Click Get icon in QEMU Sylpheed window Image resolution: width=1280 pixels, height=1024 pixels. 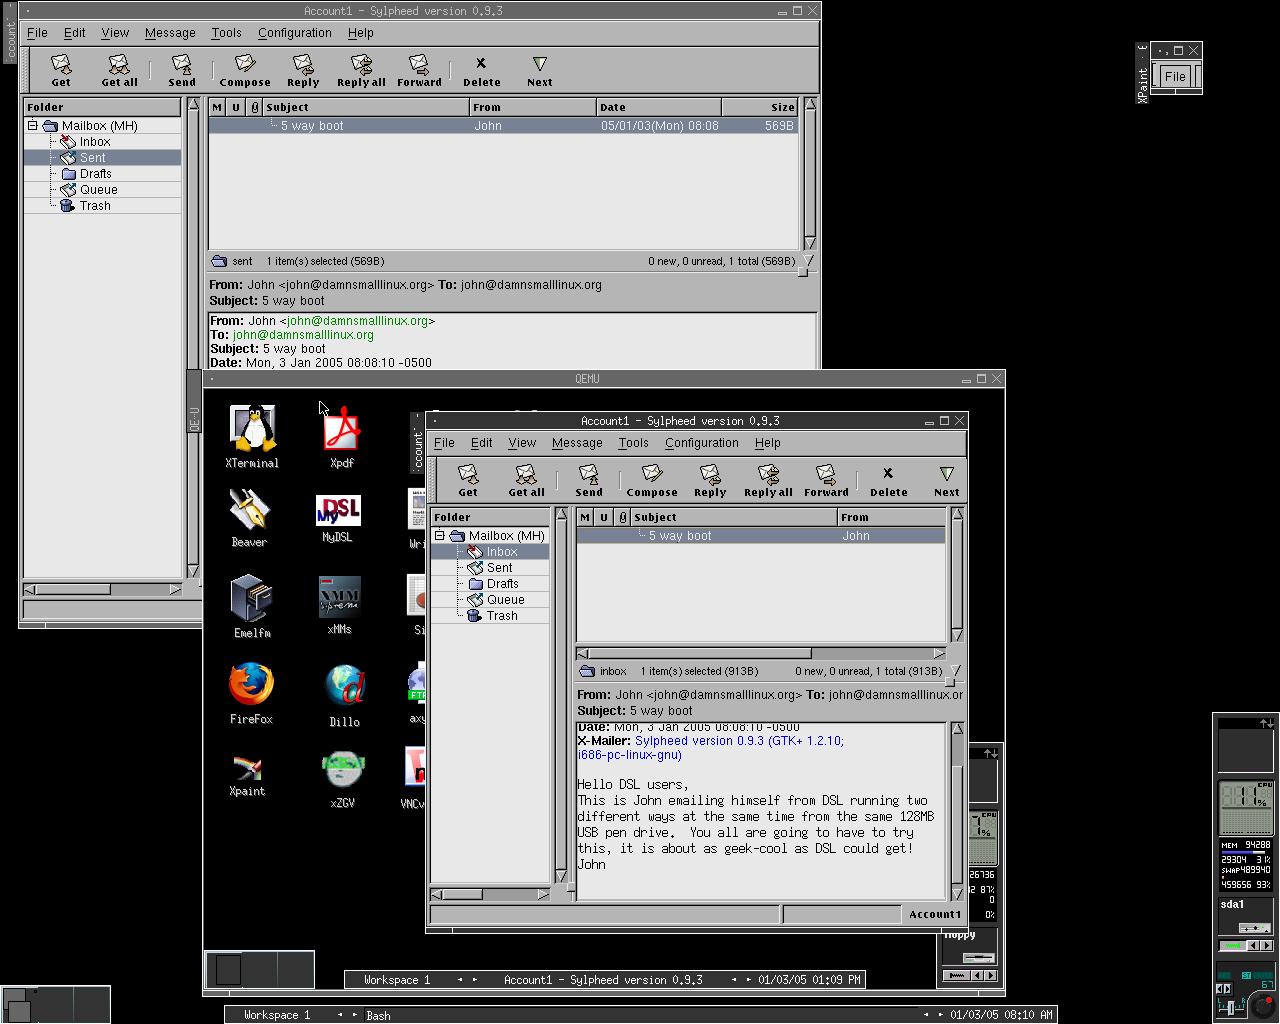468,481
